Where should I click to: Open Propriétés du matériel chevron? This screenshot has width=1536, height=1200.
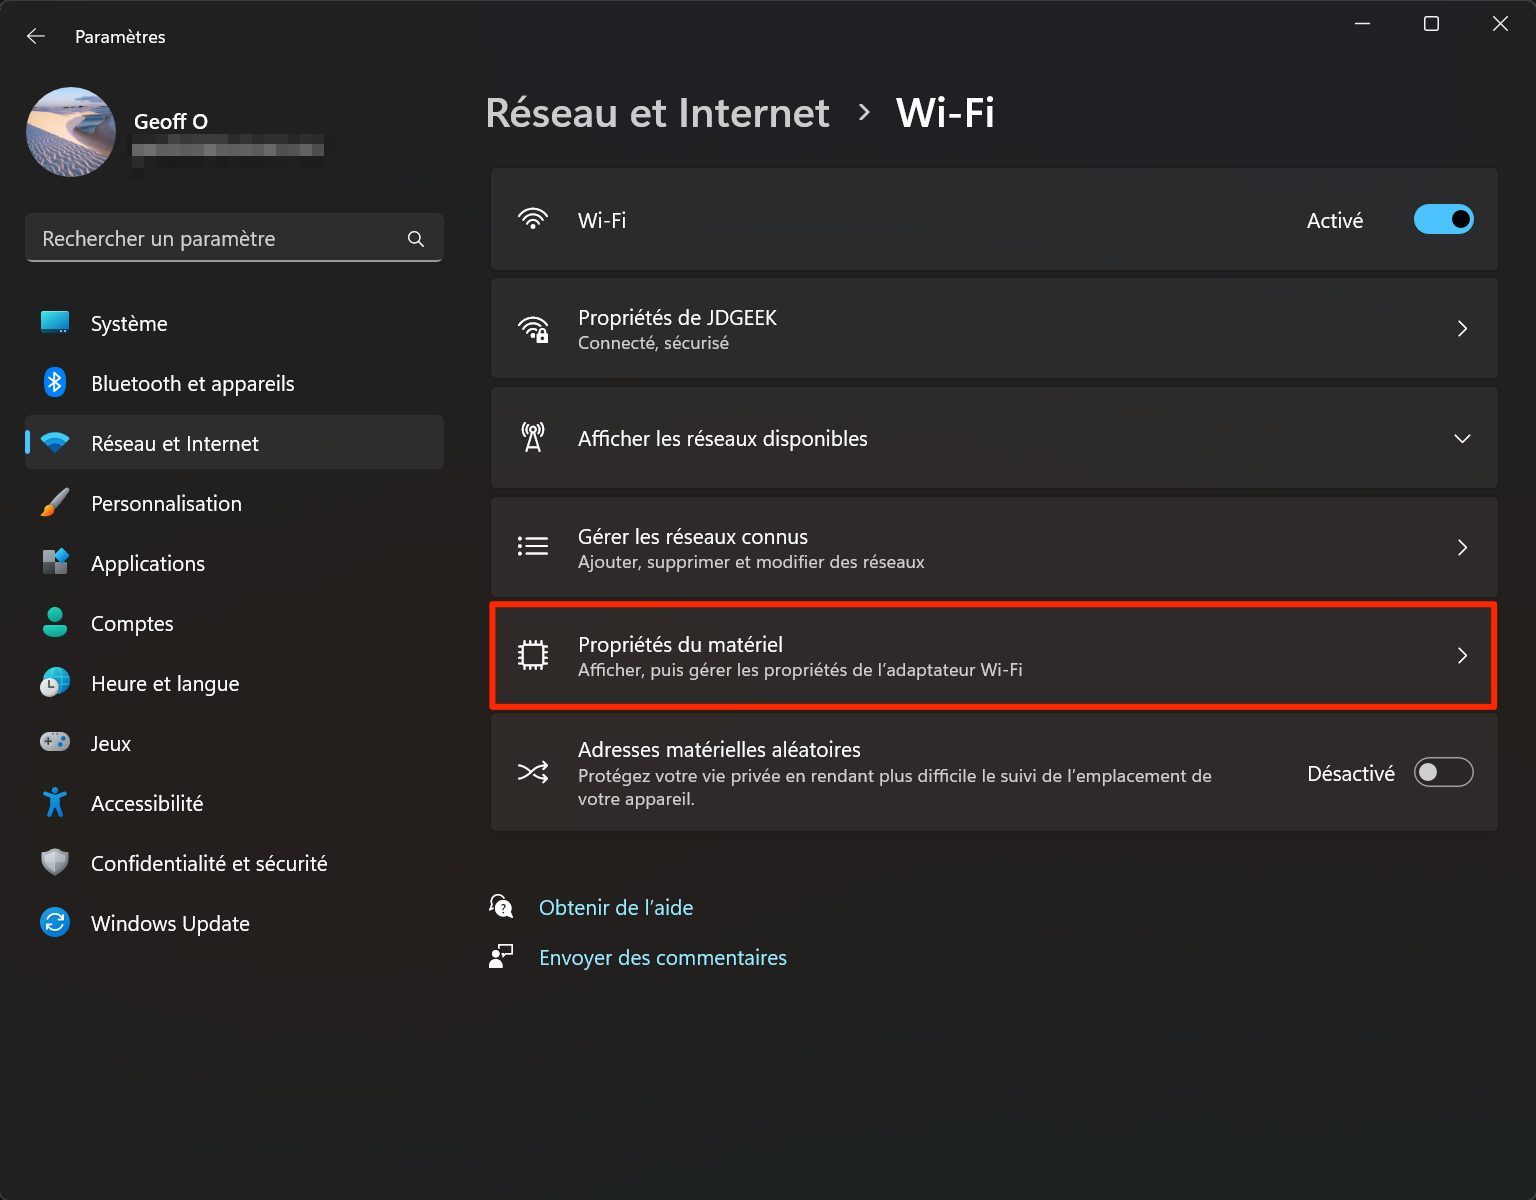1462,655
